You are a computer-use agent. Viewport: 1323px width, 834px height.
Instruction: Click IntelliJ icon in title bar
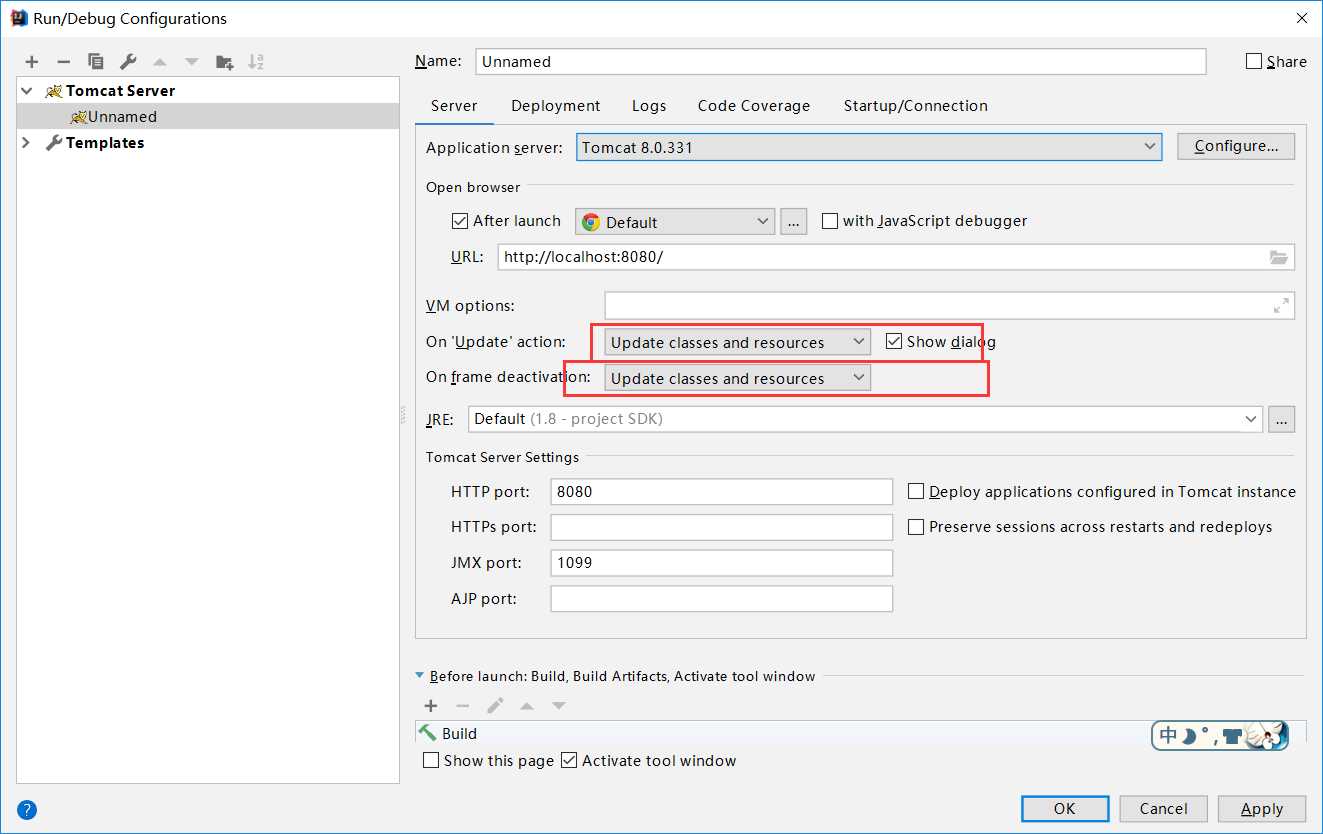(17, 18)
